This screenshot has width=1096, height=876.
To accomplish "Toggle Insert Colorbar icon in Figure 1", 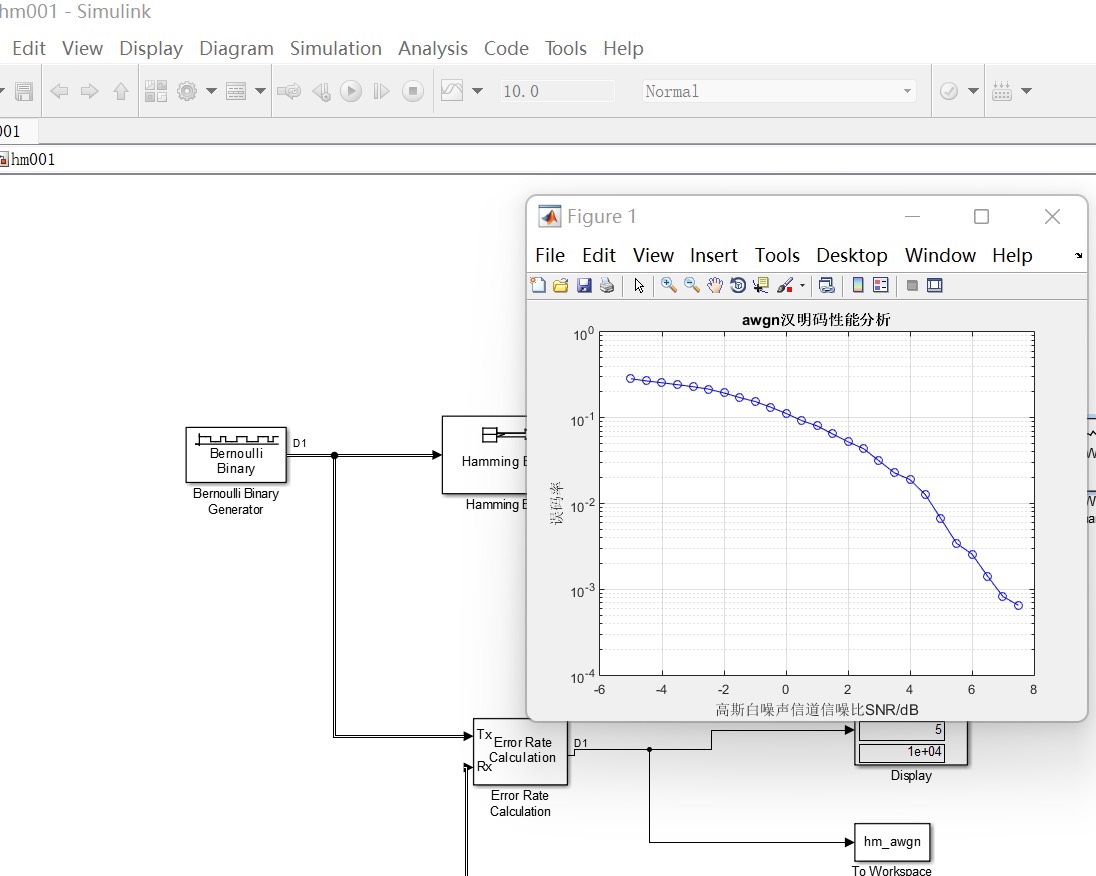I will click(x=858, y=285).
